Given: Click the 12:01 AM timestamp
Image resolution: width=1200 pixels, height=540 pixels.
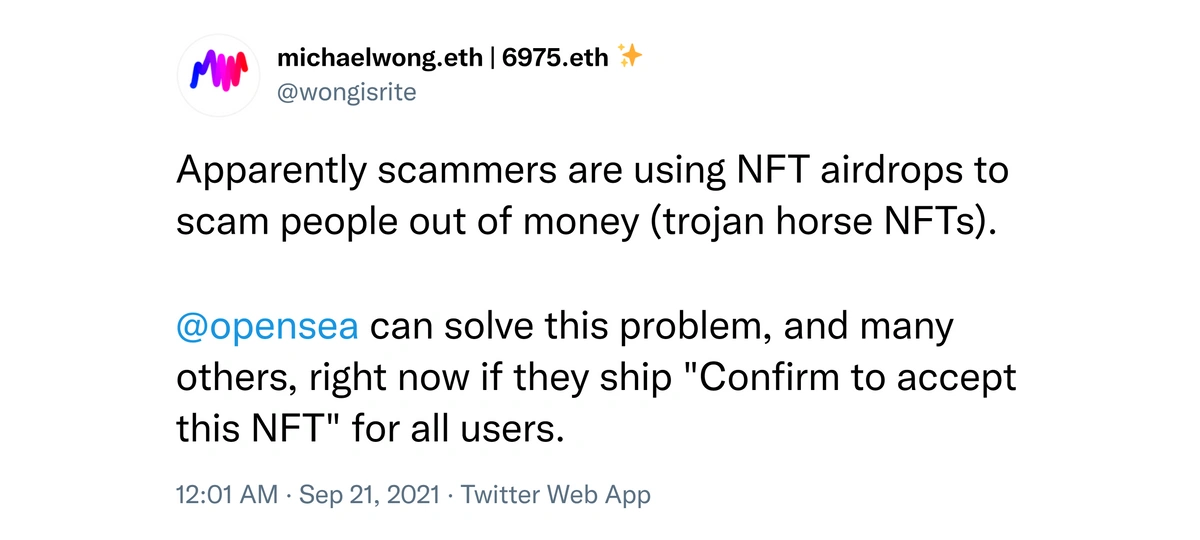Looking at the screenshot, I should click(x=227, y=494).
